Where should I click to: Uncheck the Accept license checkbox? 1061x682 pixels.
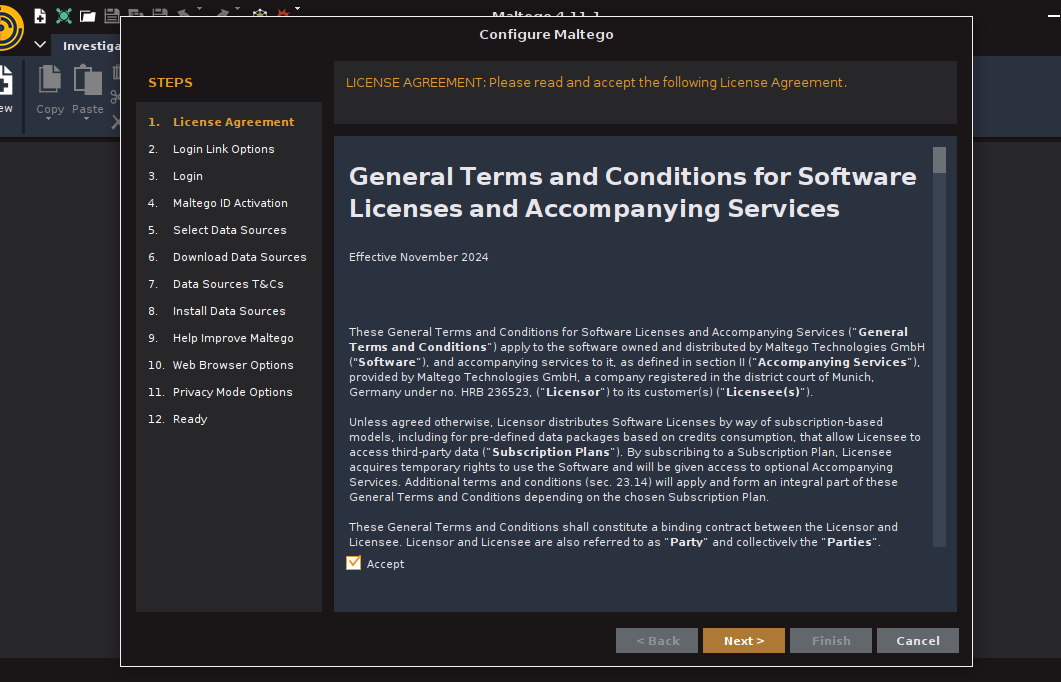(353, 563)
